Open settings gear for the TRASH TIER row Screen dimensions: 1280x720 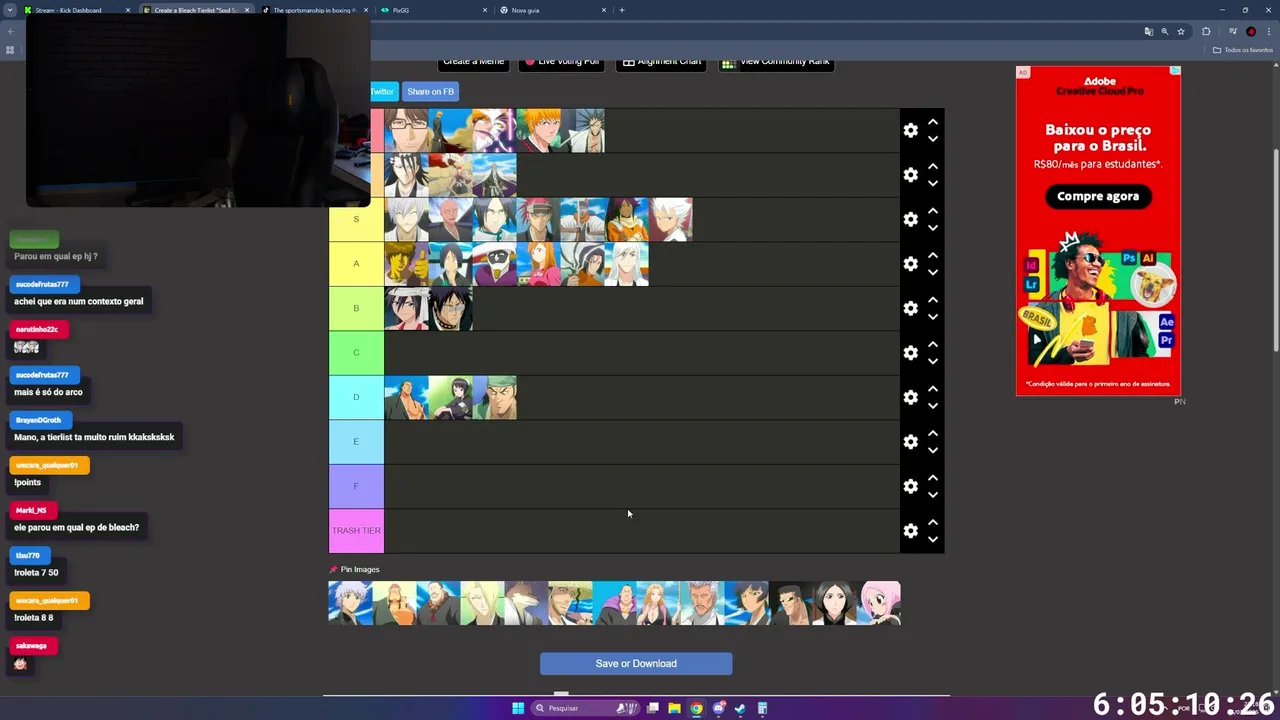click(910, 531)
